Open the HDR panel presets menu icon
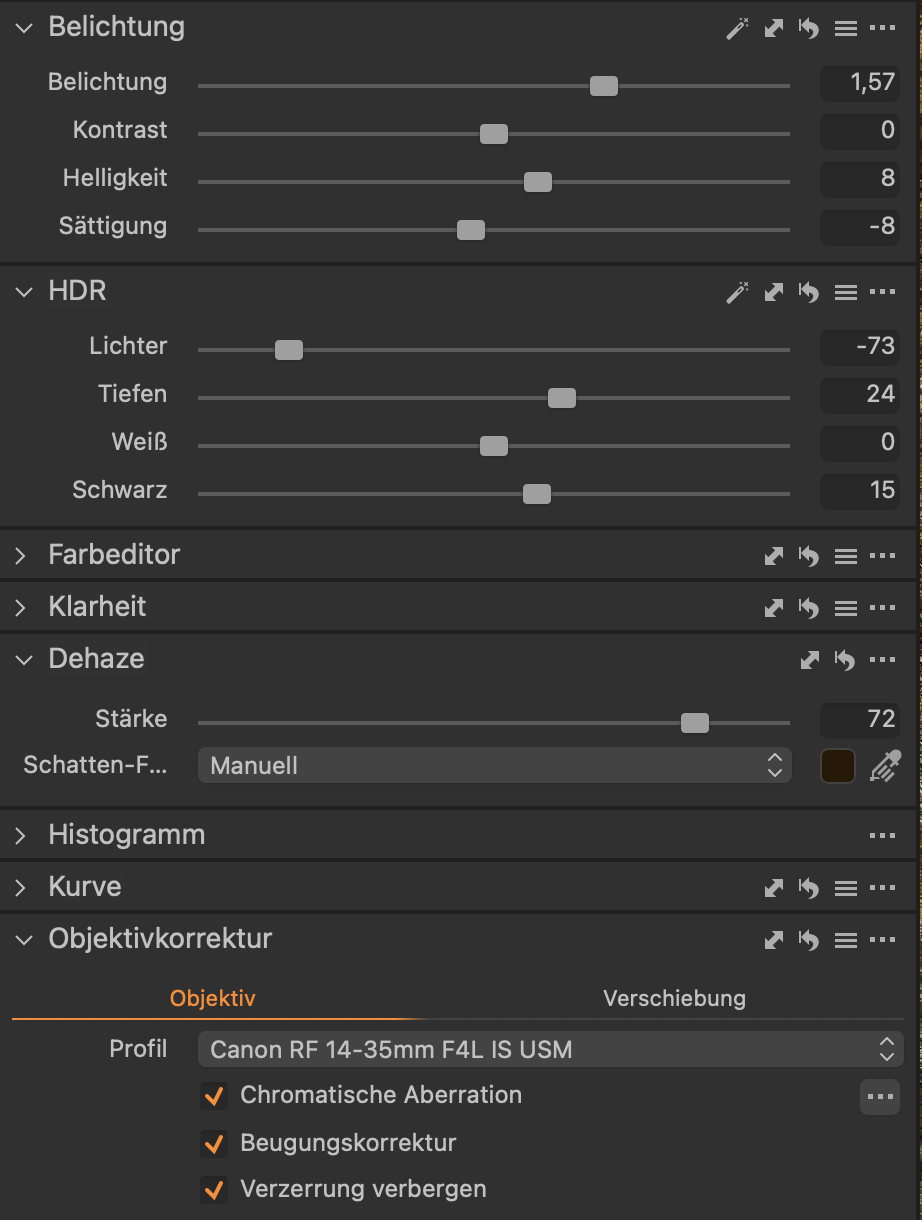Viewport: 922px width, 1220px height. (846, 292)
